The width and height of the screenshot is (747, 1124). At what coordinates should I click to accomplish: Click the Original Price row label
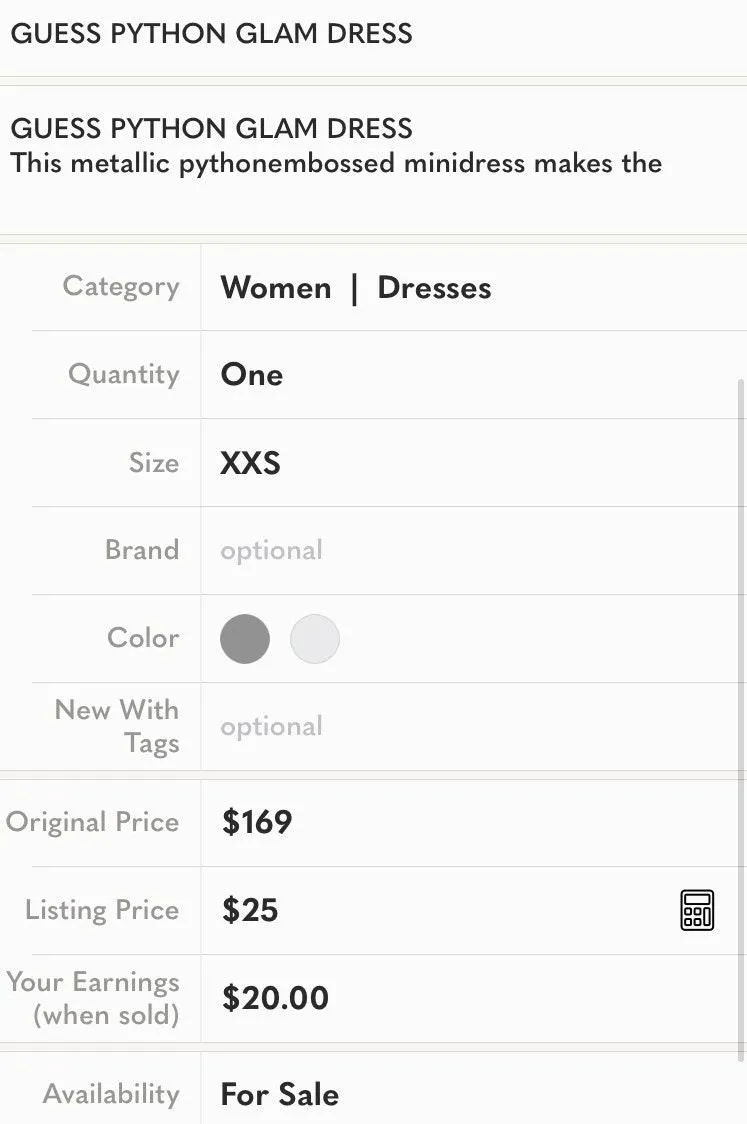tap(92, 822)
